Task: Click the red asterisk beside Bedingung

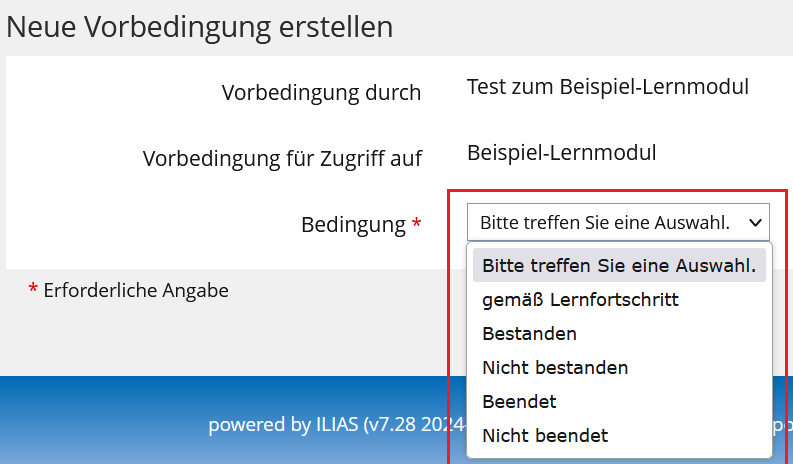Action: pos(416,224)
